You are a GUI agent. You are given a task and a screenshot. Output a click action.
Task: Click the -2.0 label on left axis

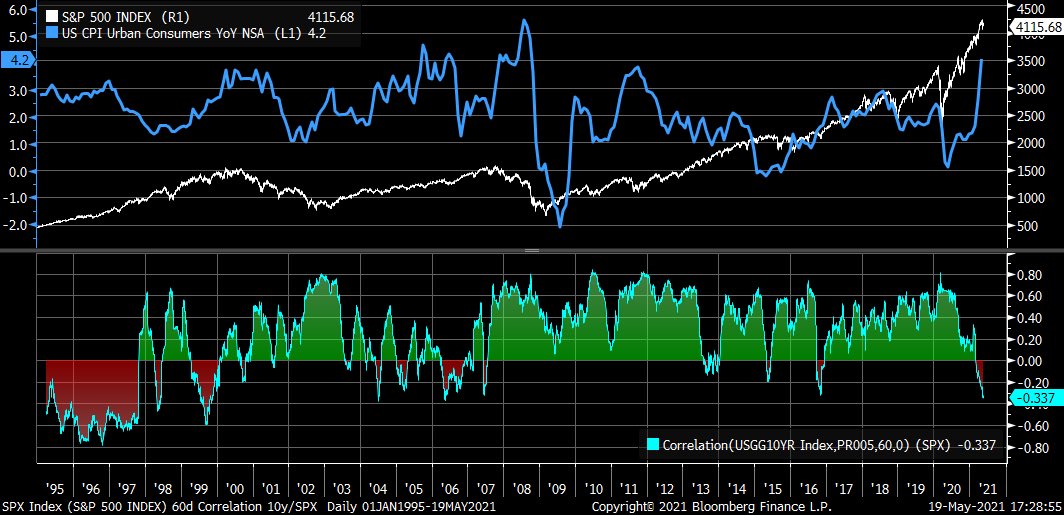point(16,225)
